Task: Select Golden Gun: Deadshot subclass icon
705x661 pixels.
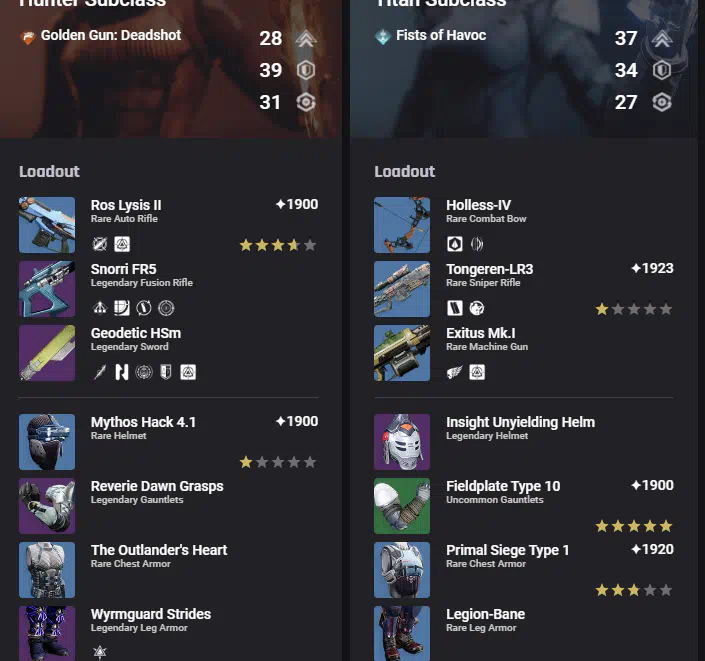Action: tap(28, 37)
